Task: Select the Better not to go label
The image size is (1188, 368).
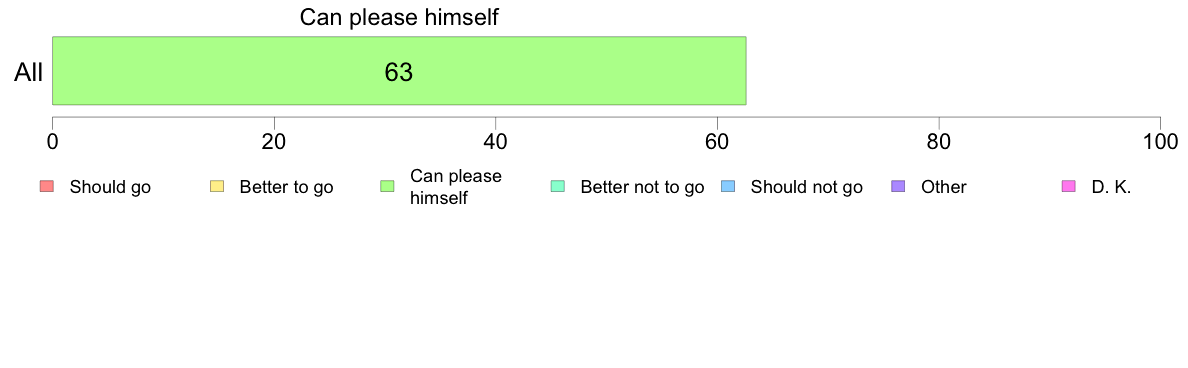Action: pos(642,187)
